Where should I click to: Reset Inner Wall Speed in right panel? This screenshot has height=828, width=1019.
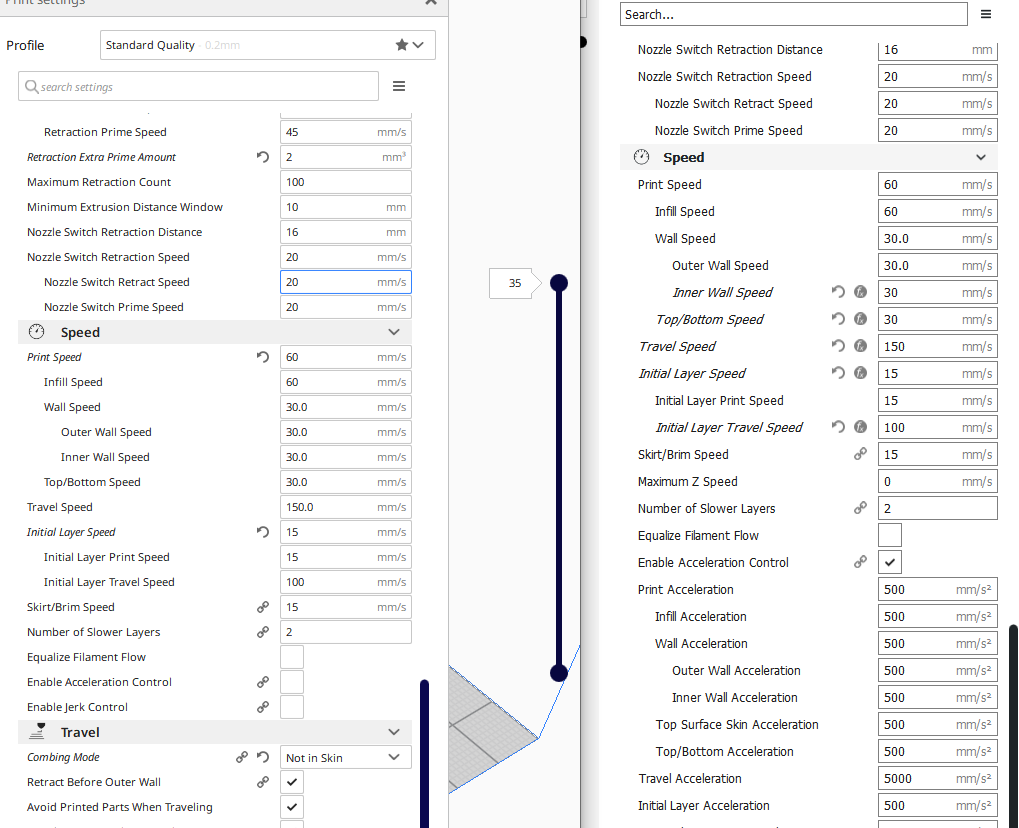tap(838, 292)
